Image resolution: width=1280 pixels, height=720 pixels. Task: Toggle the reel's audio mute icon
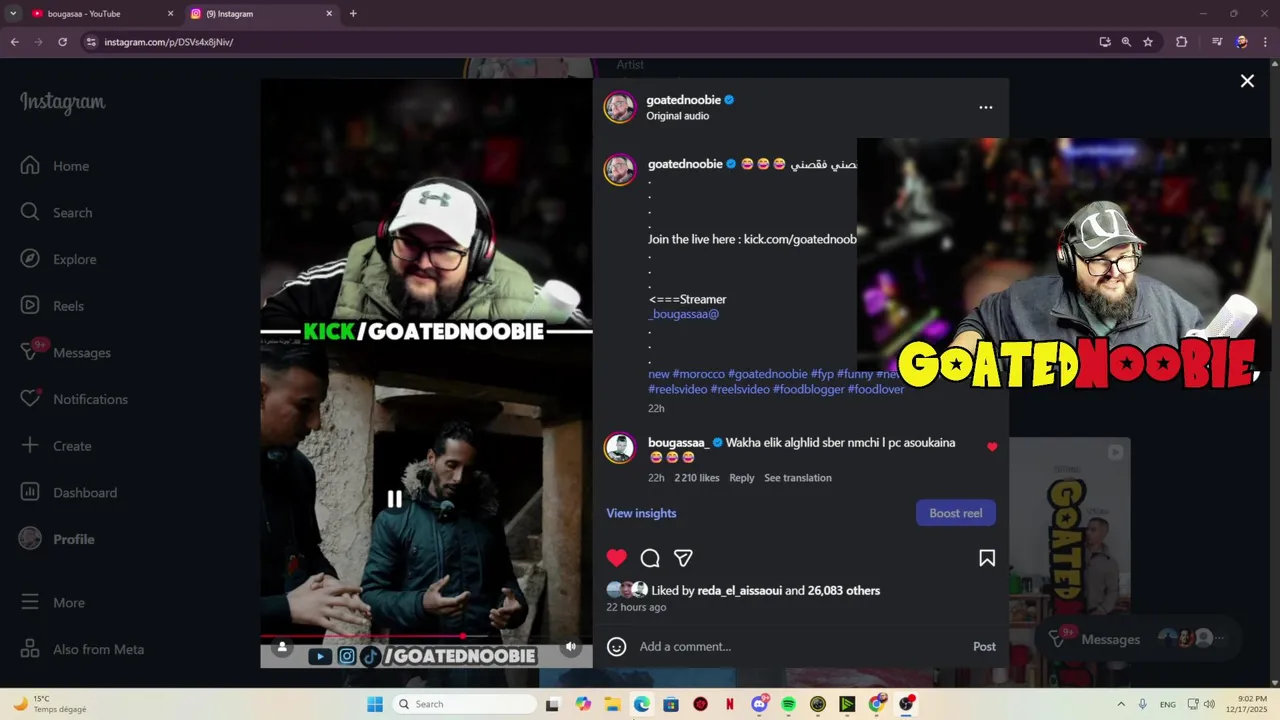(x=571, y=647)
